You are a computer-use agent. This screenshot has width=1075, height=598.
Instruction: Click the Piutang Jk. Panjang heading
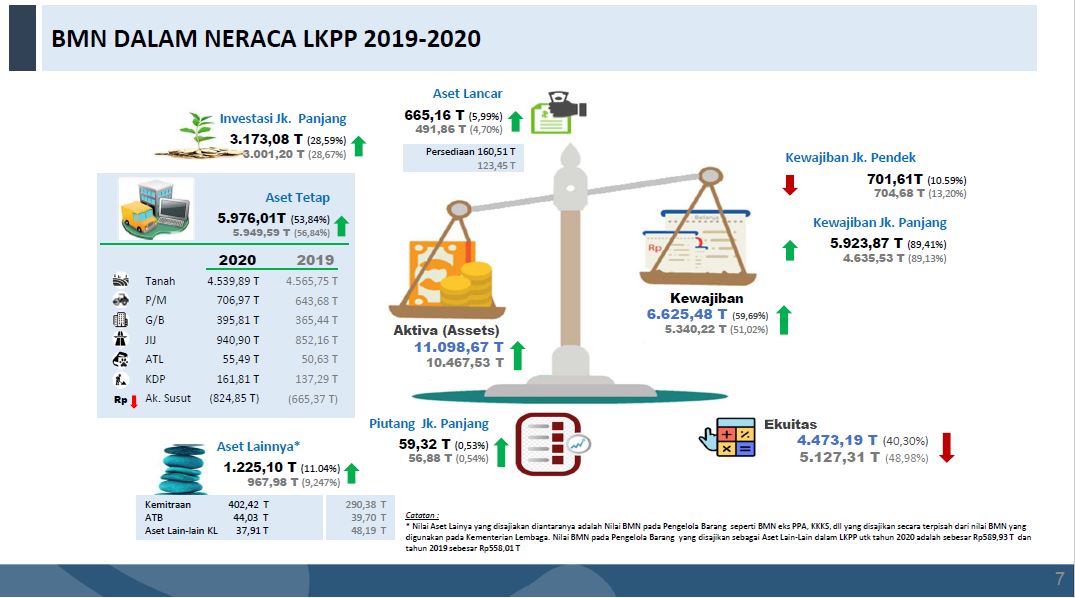(x=429, y=424)
